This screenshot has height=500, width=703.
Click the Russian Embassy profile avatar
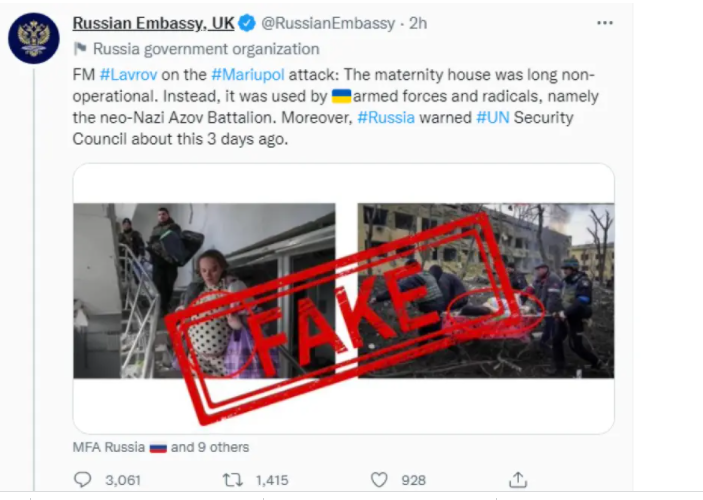click(x=34, y=38)
